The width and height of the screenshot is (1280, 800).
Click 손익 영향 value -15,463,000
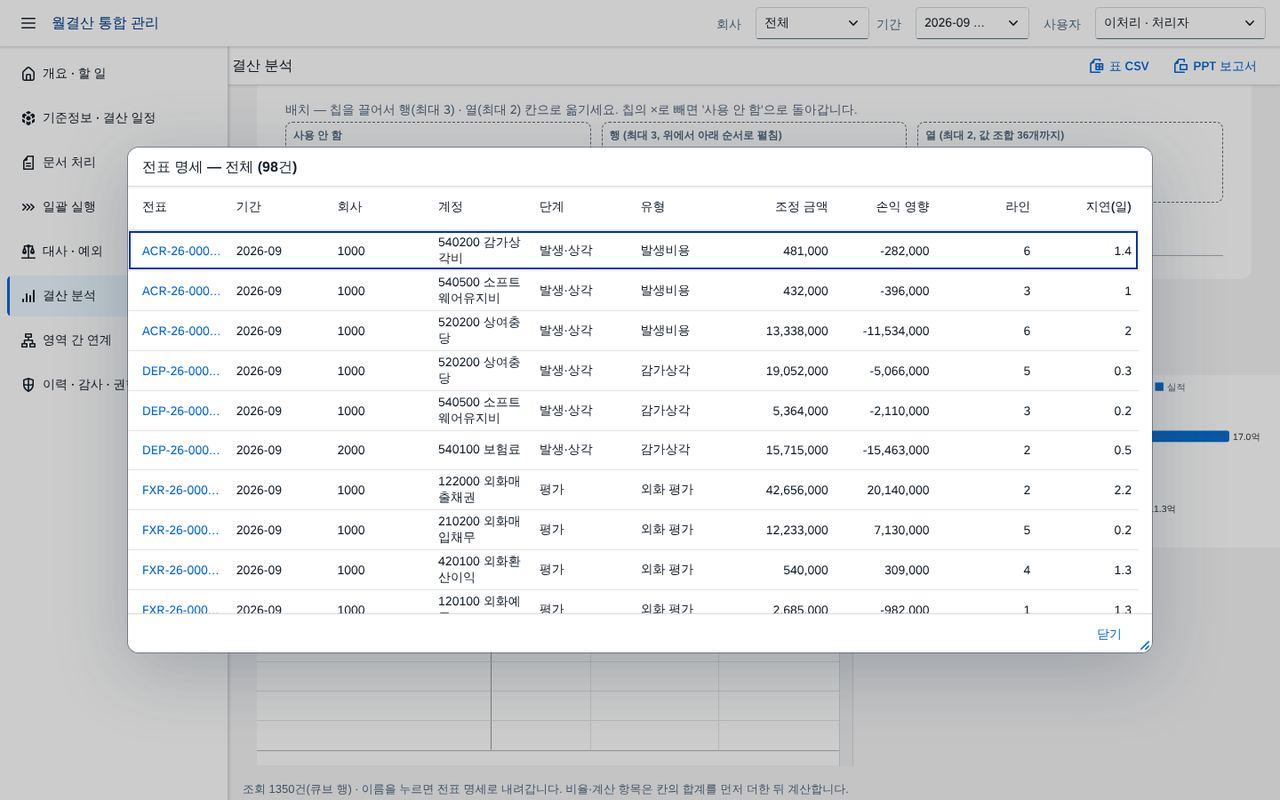[x=896, y=450]
